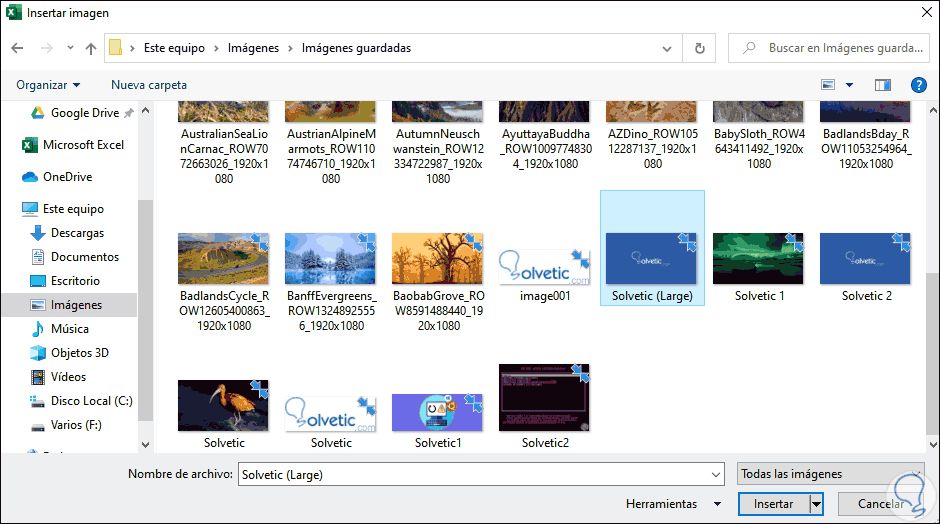
Task: Select AustrianAlpineMarmots file name
Action: point(331,156)
